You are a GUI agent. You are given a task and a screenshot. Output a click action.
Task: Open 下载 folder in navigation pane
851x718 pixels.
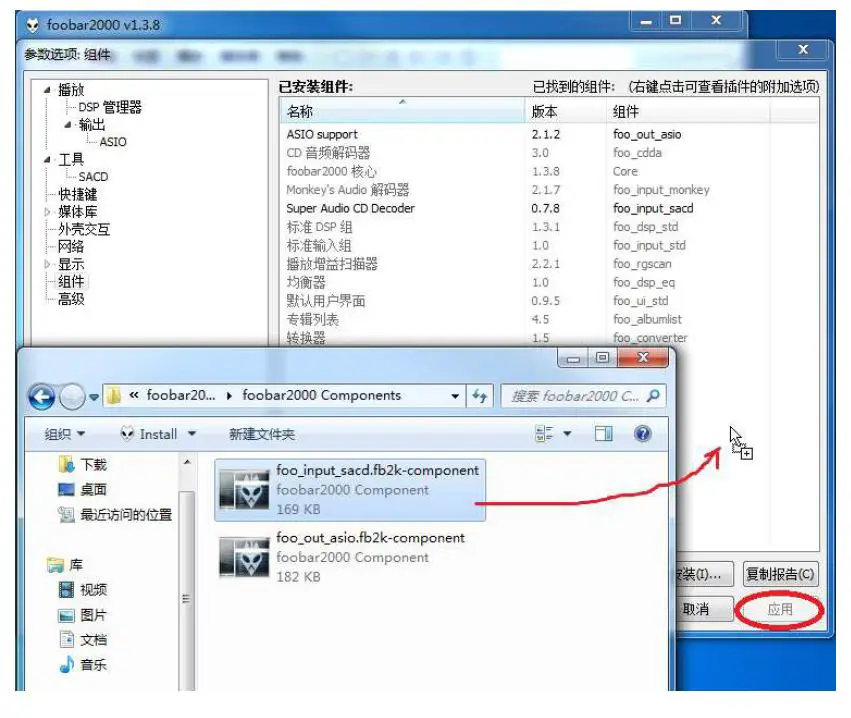coord(82,465)
